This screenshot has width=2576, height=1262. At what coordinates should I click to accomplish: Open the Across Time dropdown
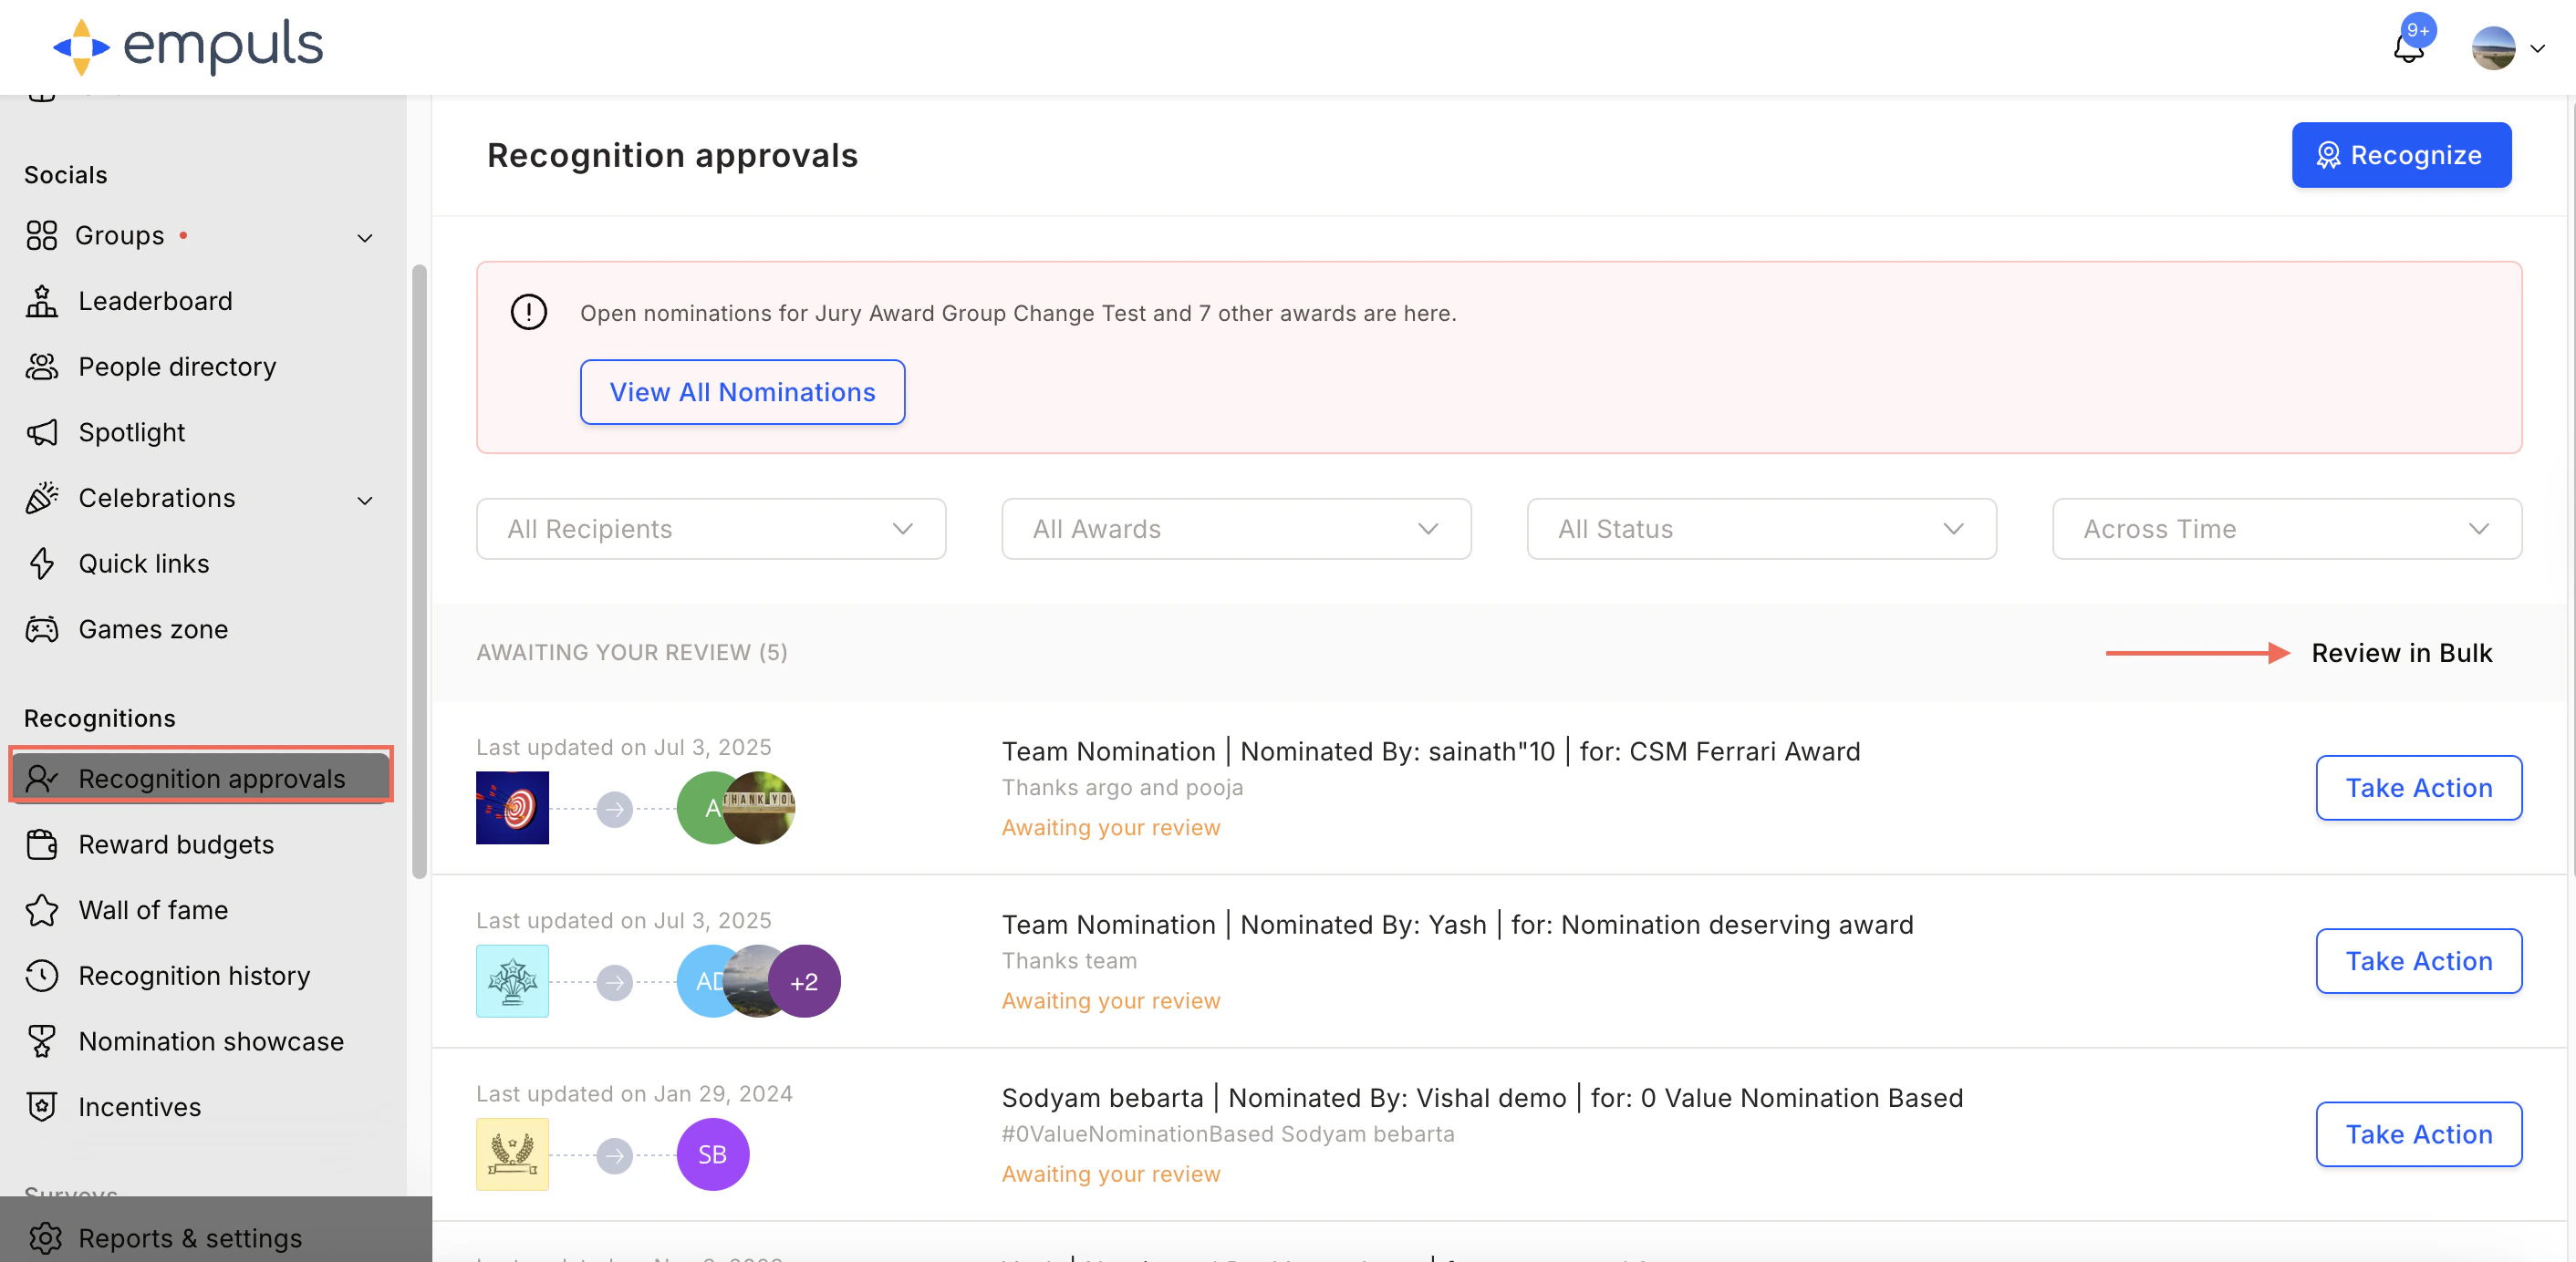coord(2287,529)
